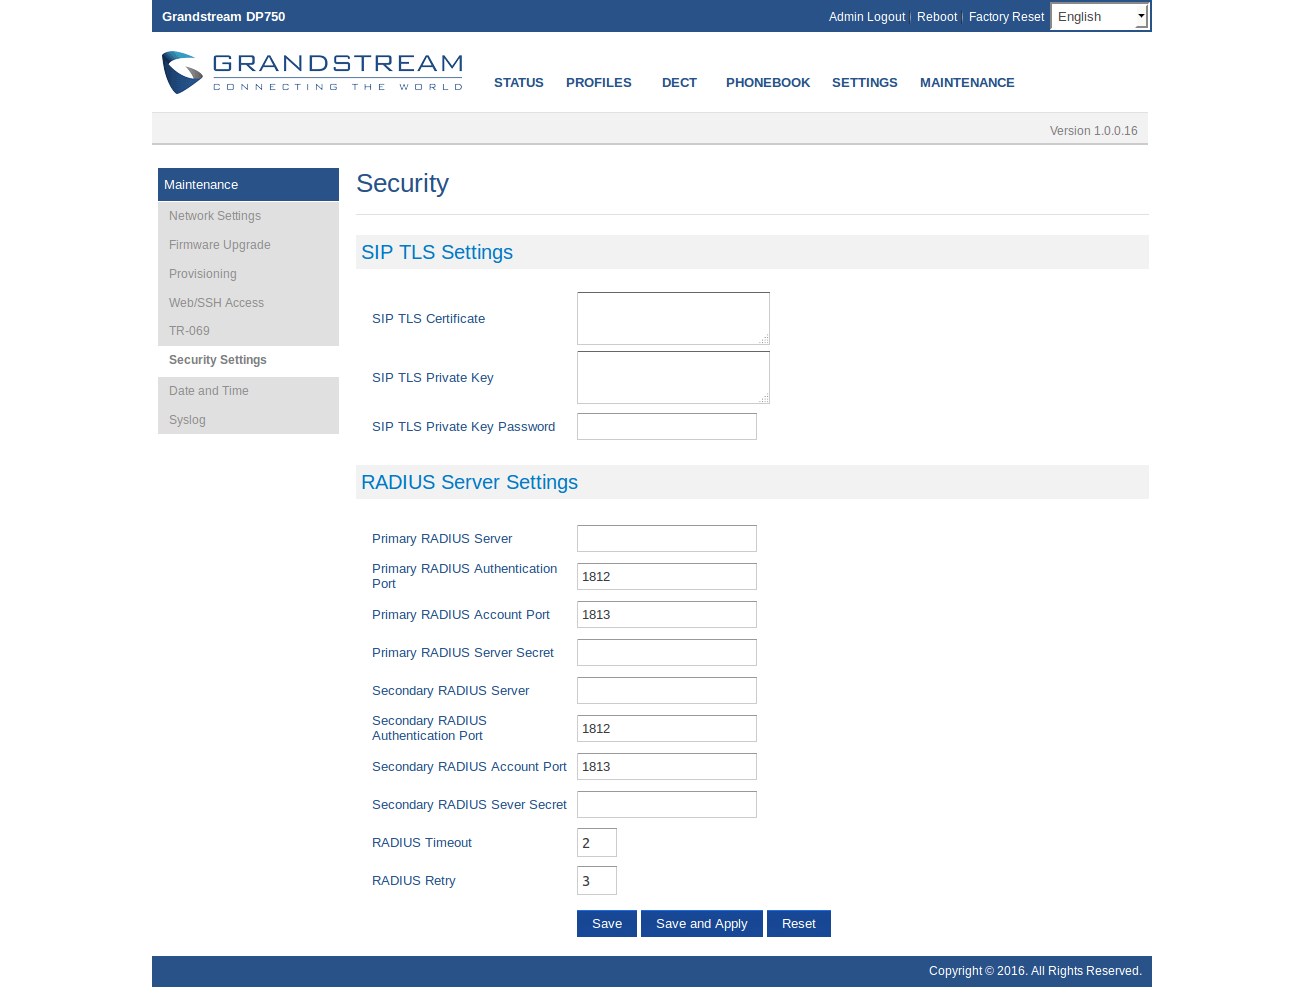Click the RADIUS Timeout field
Viewport: 1304px width, 987px height.
tap(596, 843)
